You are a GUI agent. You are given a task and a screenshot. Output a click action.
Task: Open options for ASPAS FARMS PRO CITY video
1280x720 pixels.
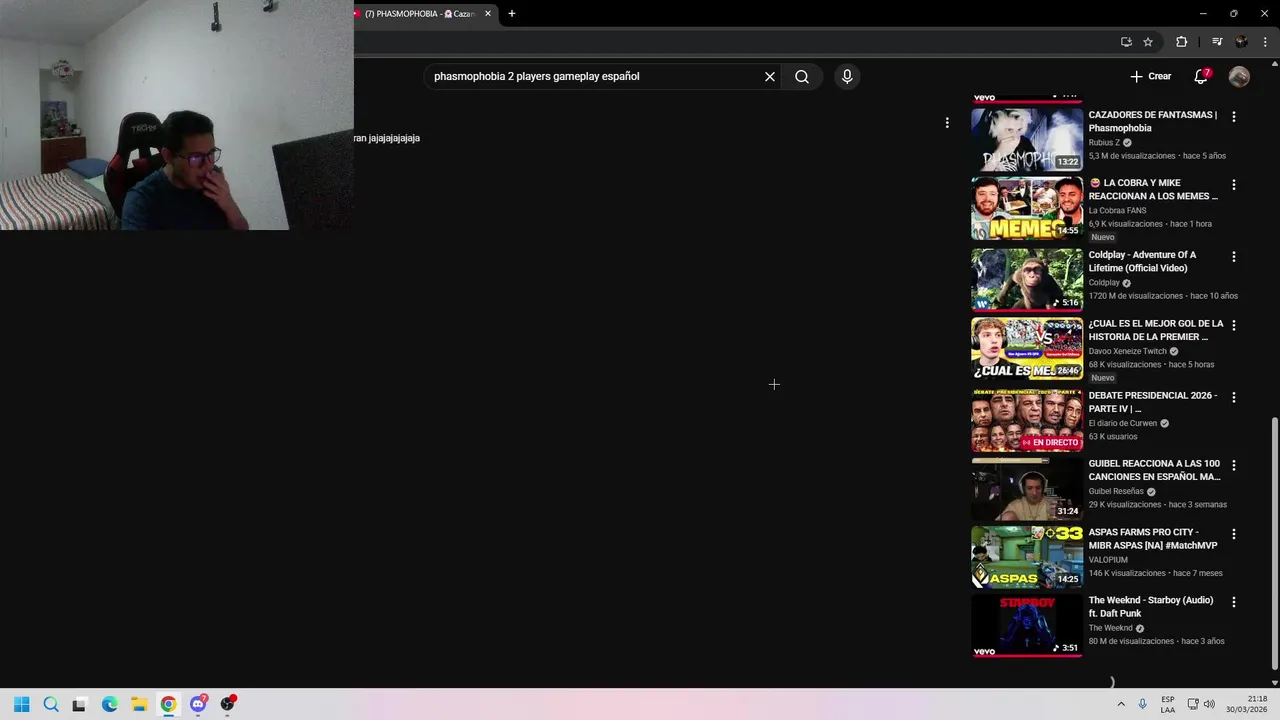coord(1233,534)
